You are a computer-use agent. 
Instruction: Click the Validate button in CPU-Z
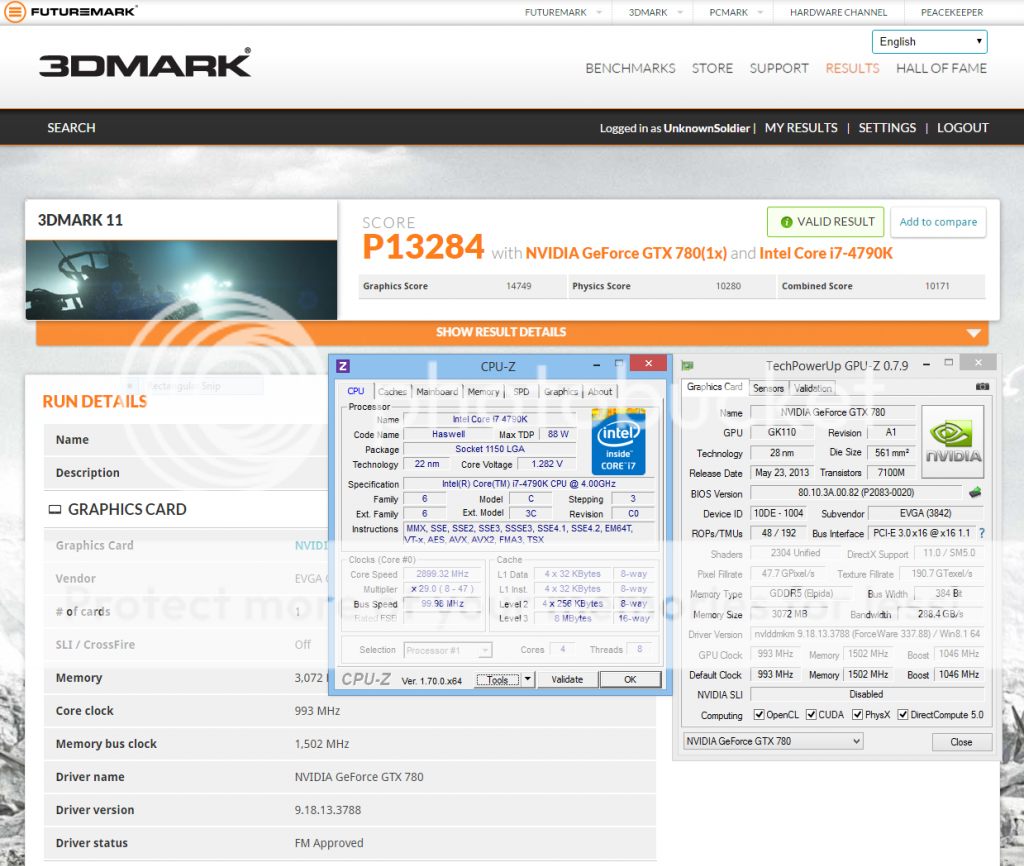click(567, 679)
